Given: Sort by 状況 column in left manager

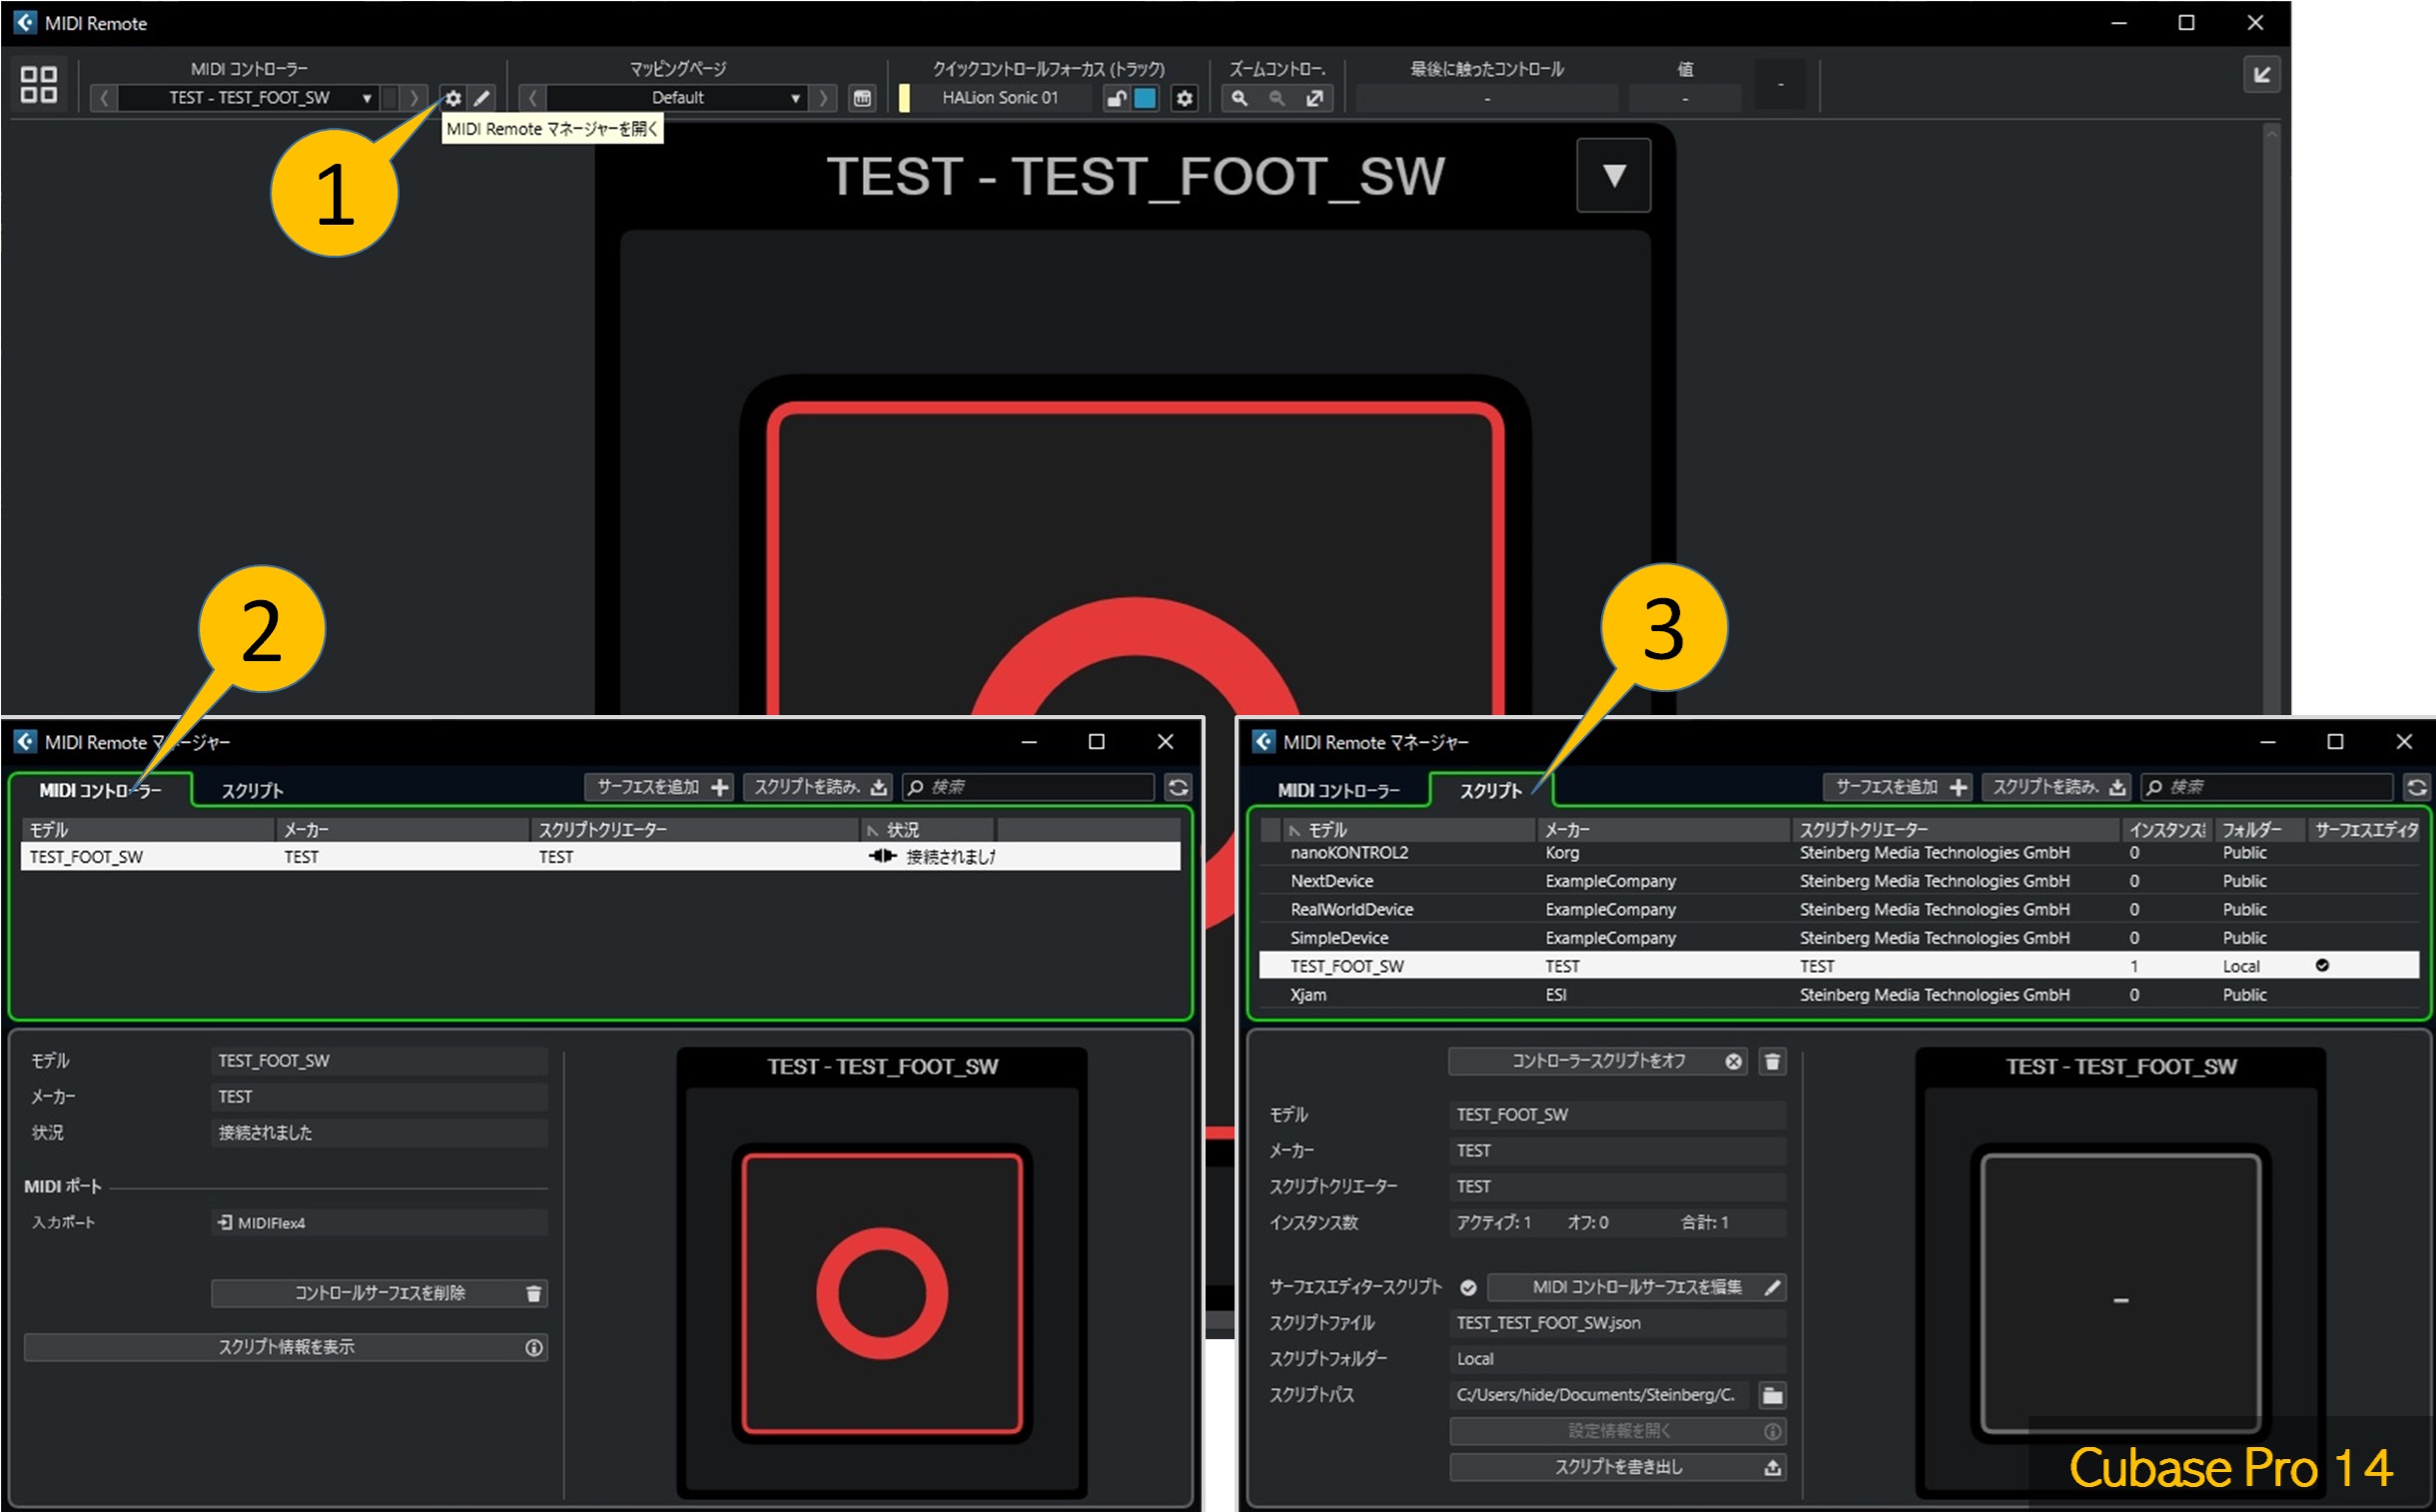Looking at the screenshot, I should [x=927, y=830].
